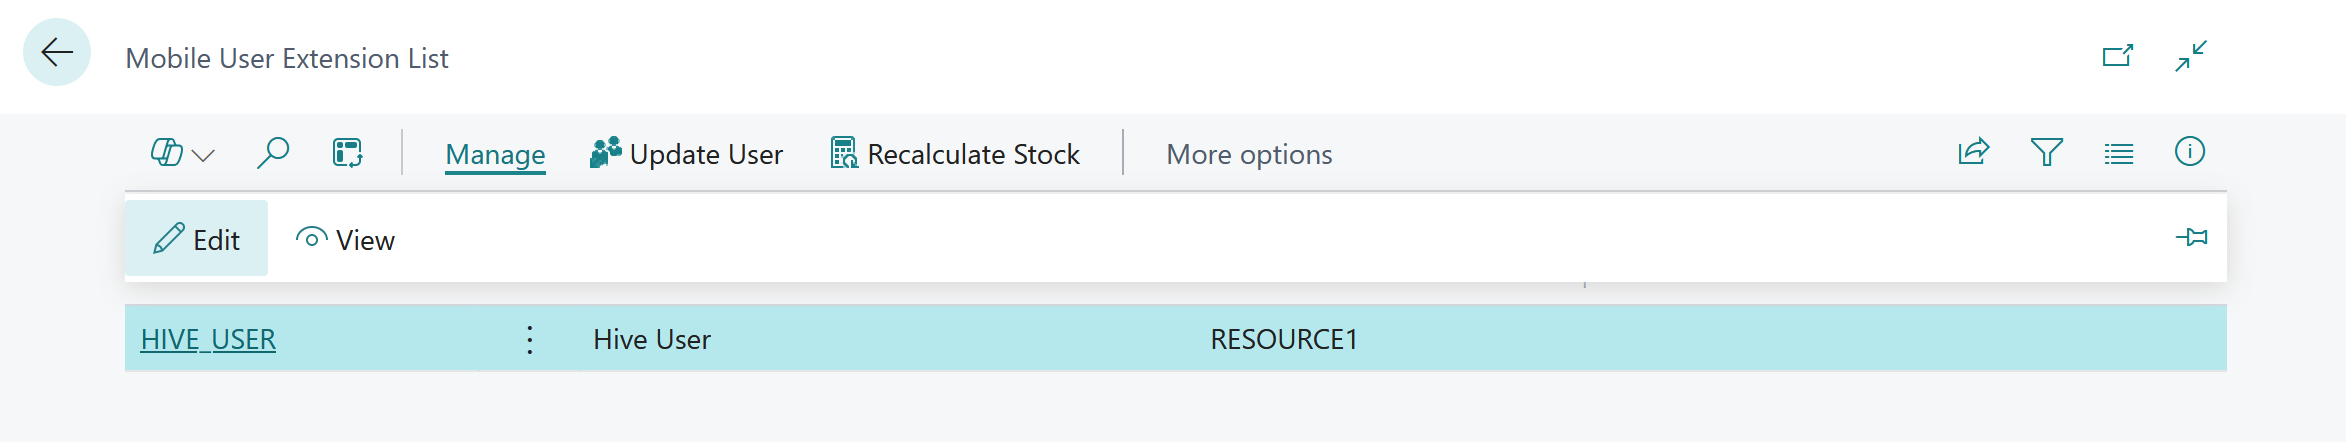This screenshot has height=442, width=2346.
Task: Select the RESOURCE1 cell
Action: click(x=1284, y=339)
